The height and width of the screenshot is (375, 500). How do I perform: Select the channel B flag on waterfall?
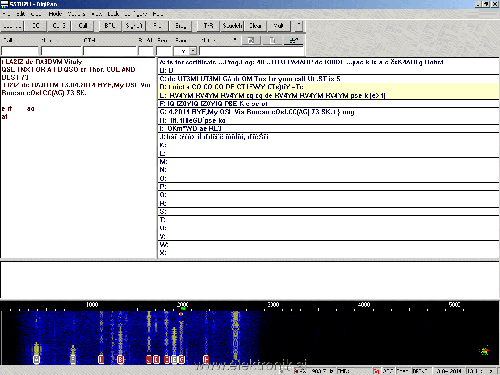click(120, 359)
